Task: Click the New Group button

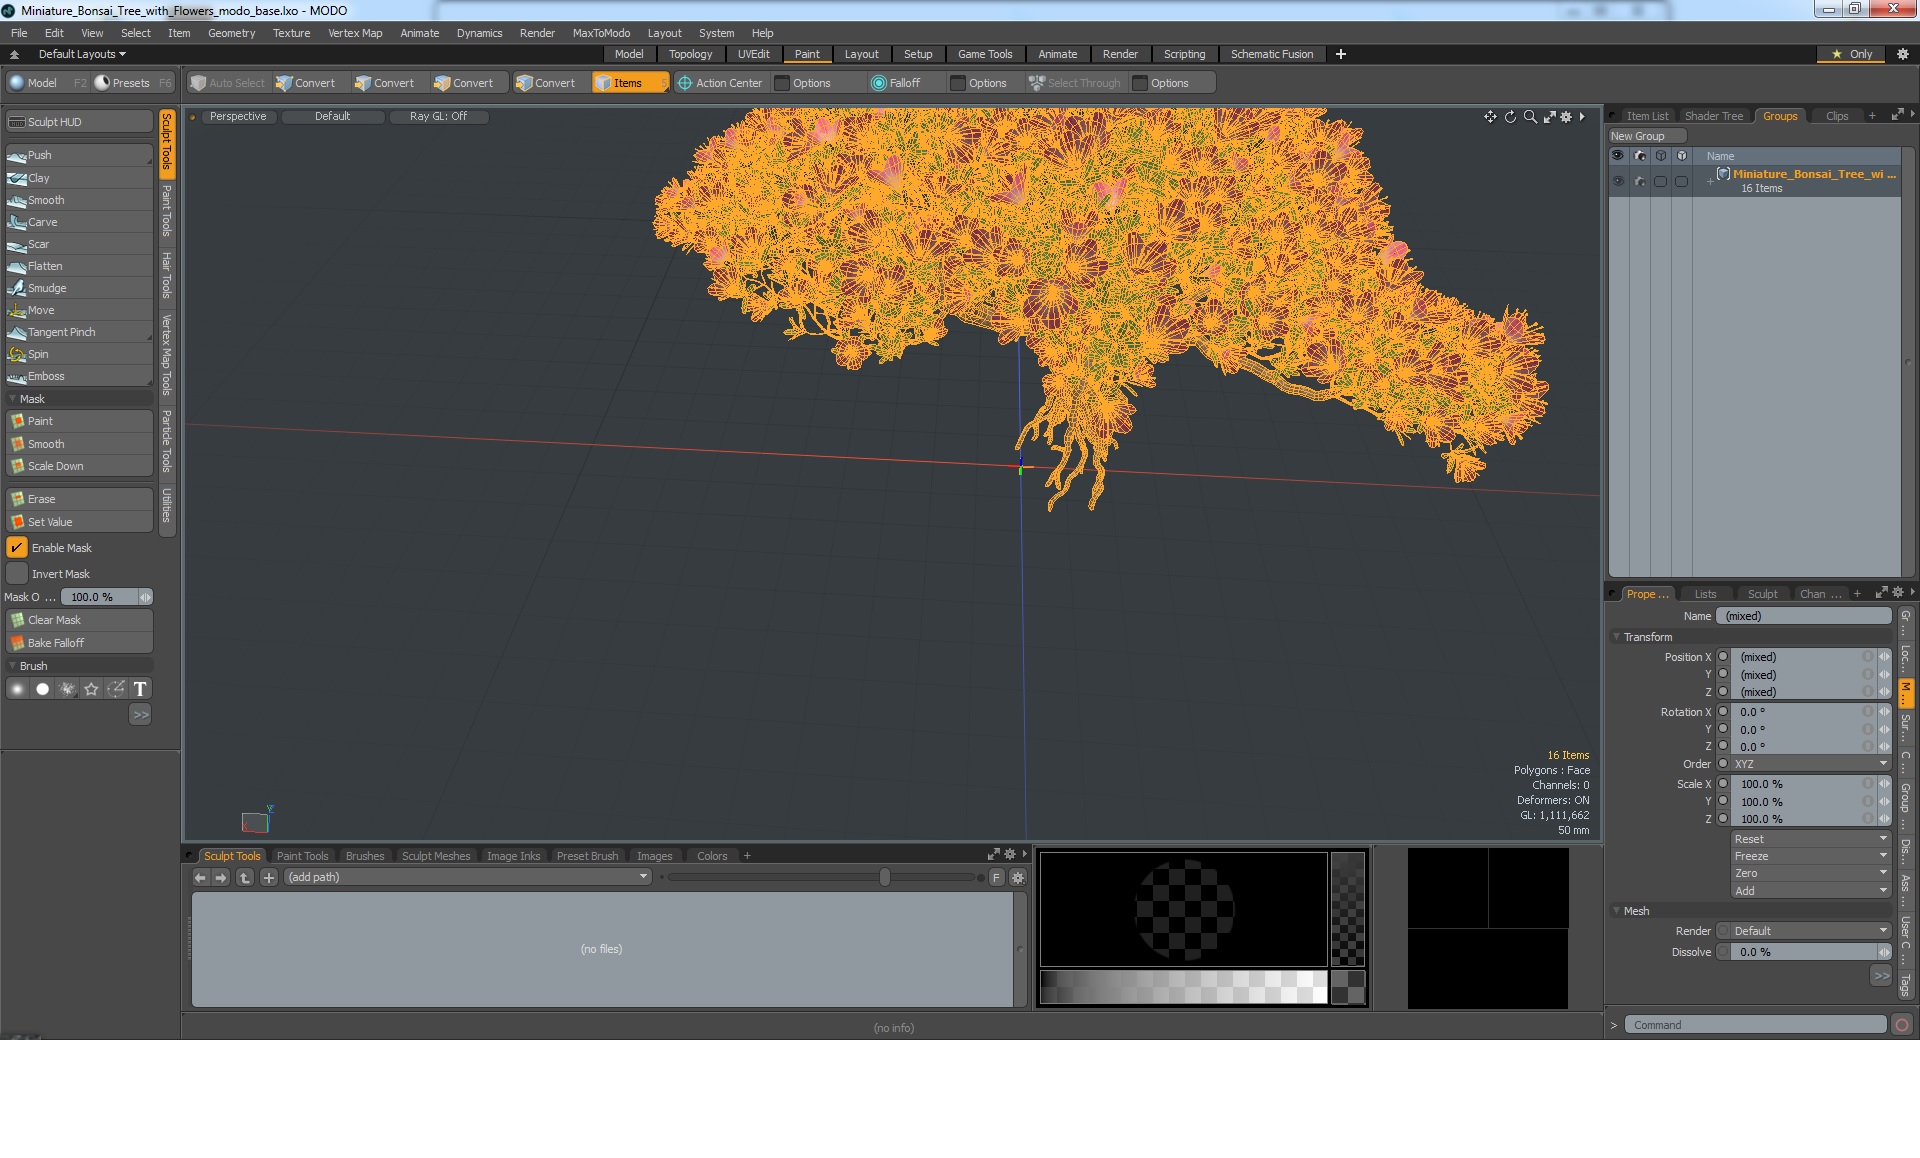Action: (1646, 136)
